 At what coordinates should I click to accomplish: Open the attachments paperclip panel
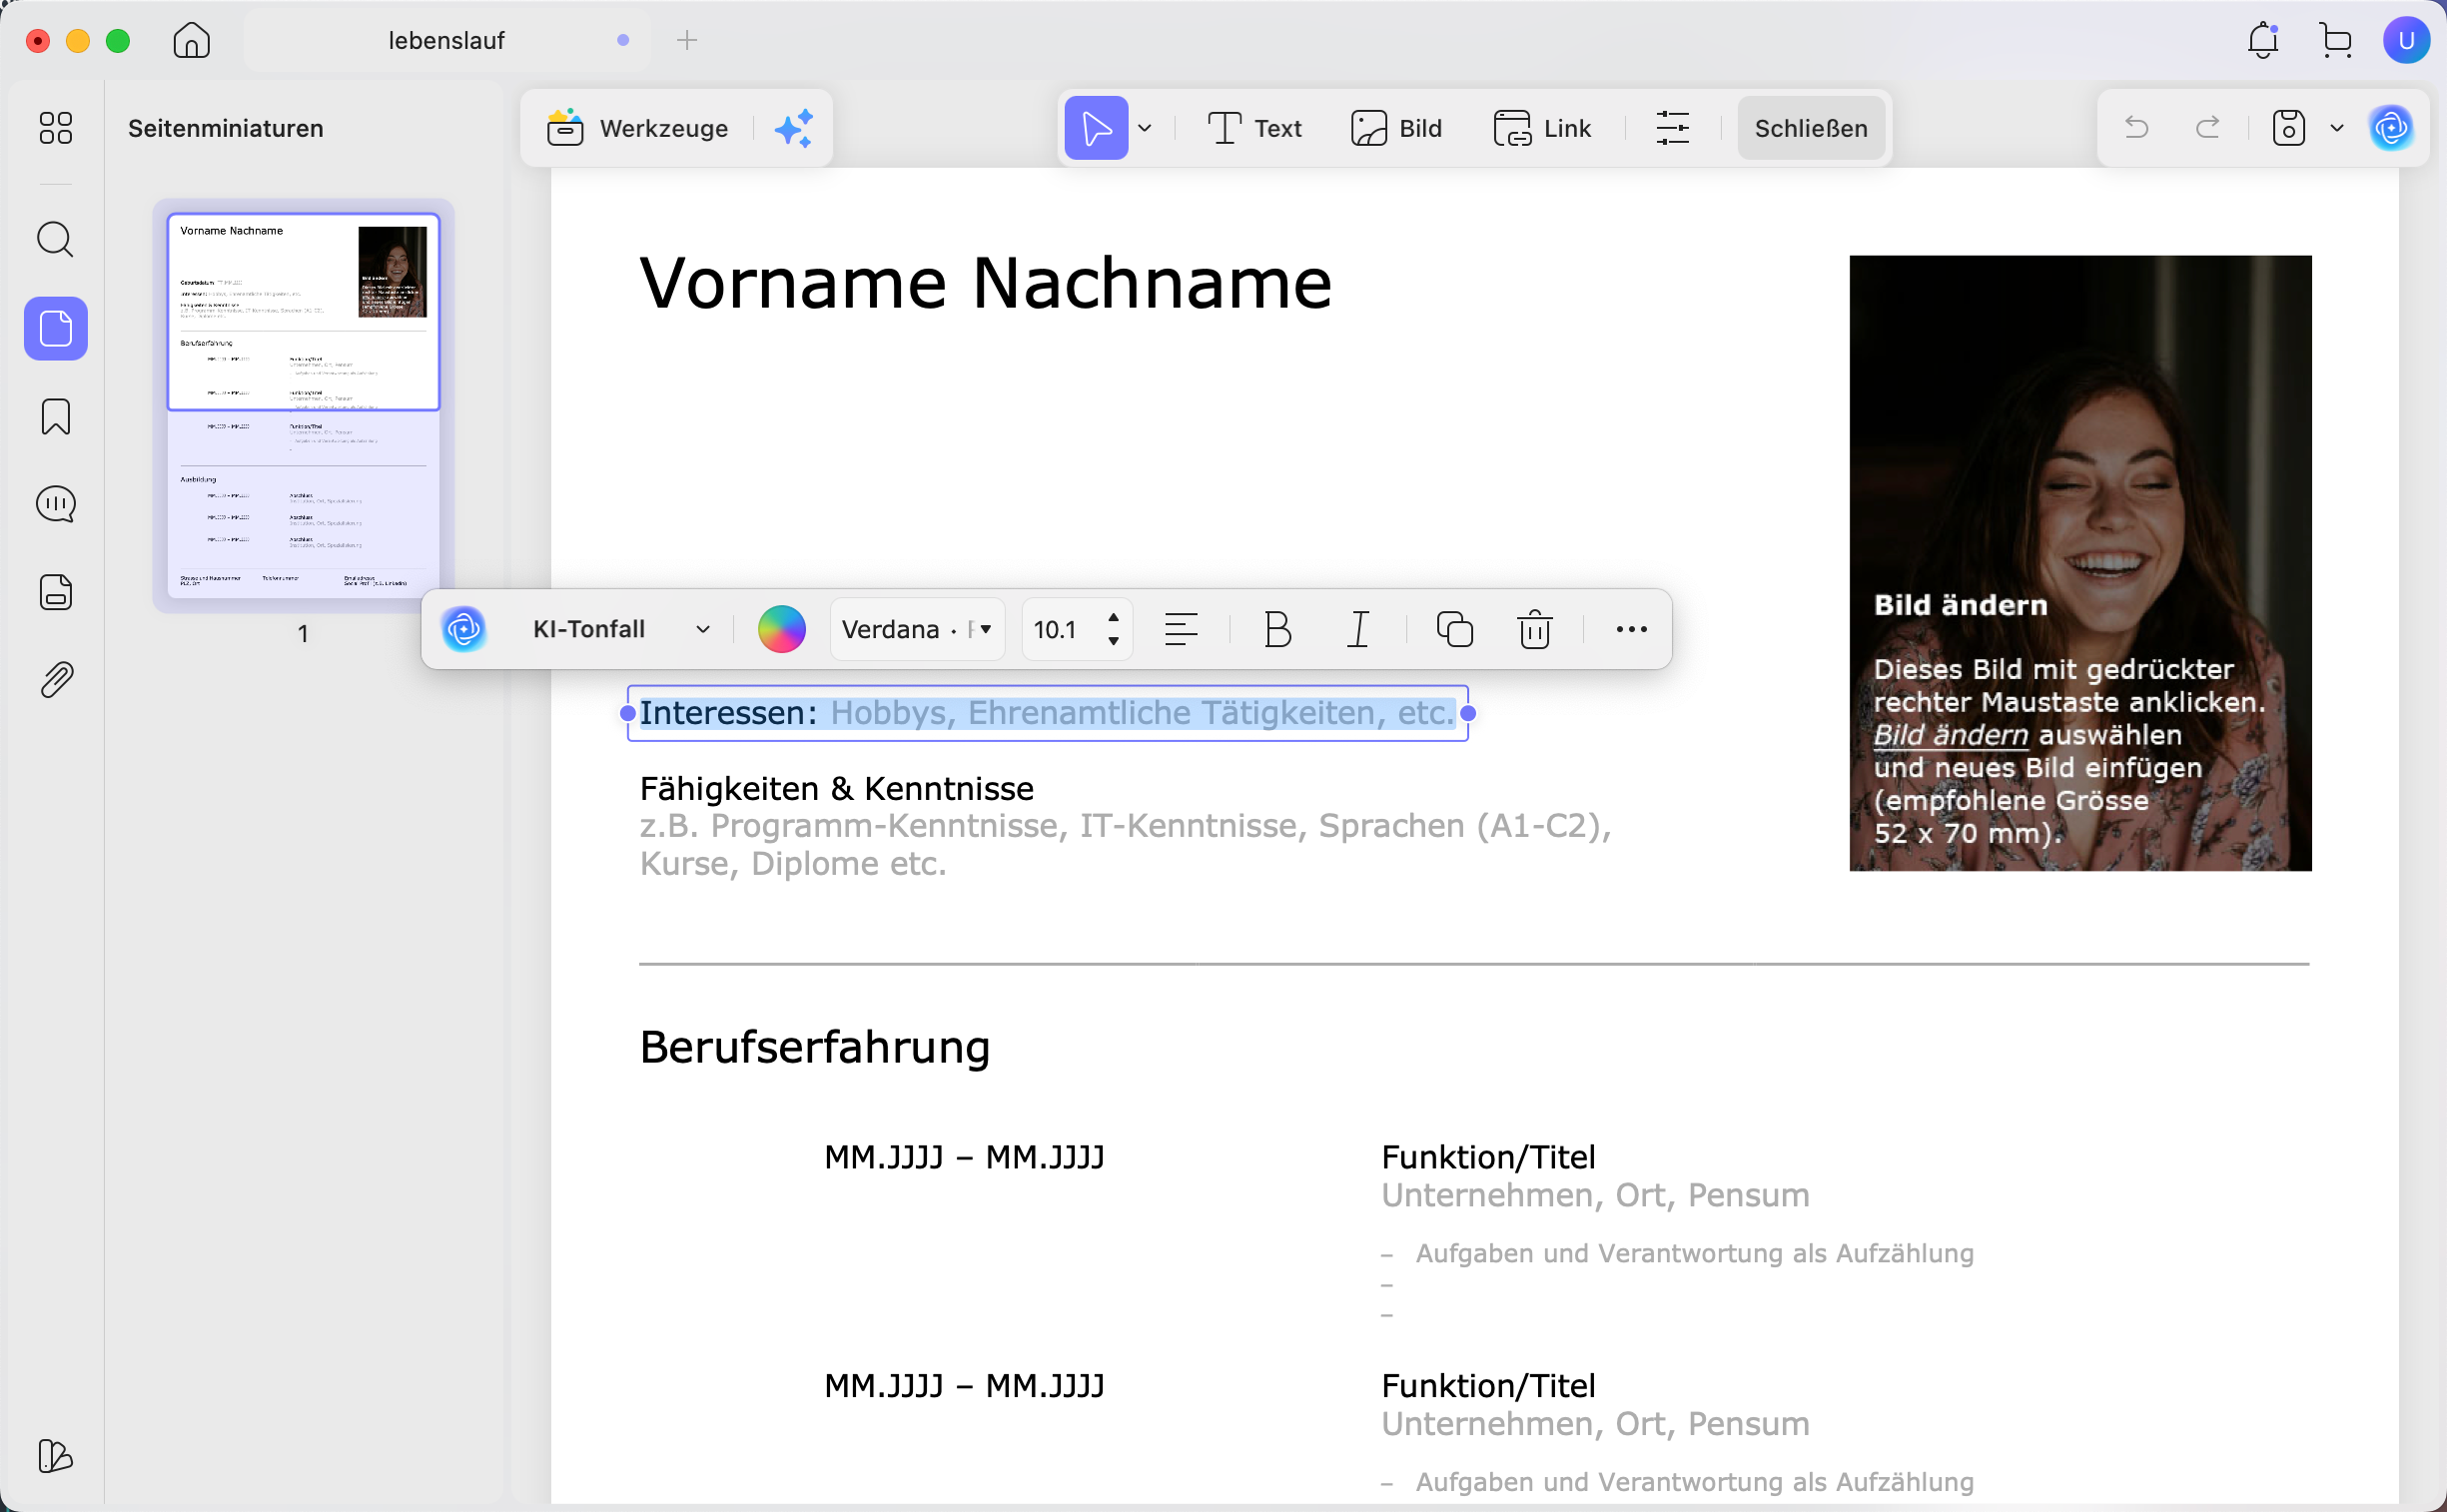(x=56, y=680)
